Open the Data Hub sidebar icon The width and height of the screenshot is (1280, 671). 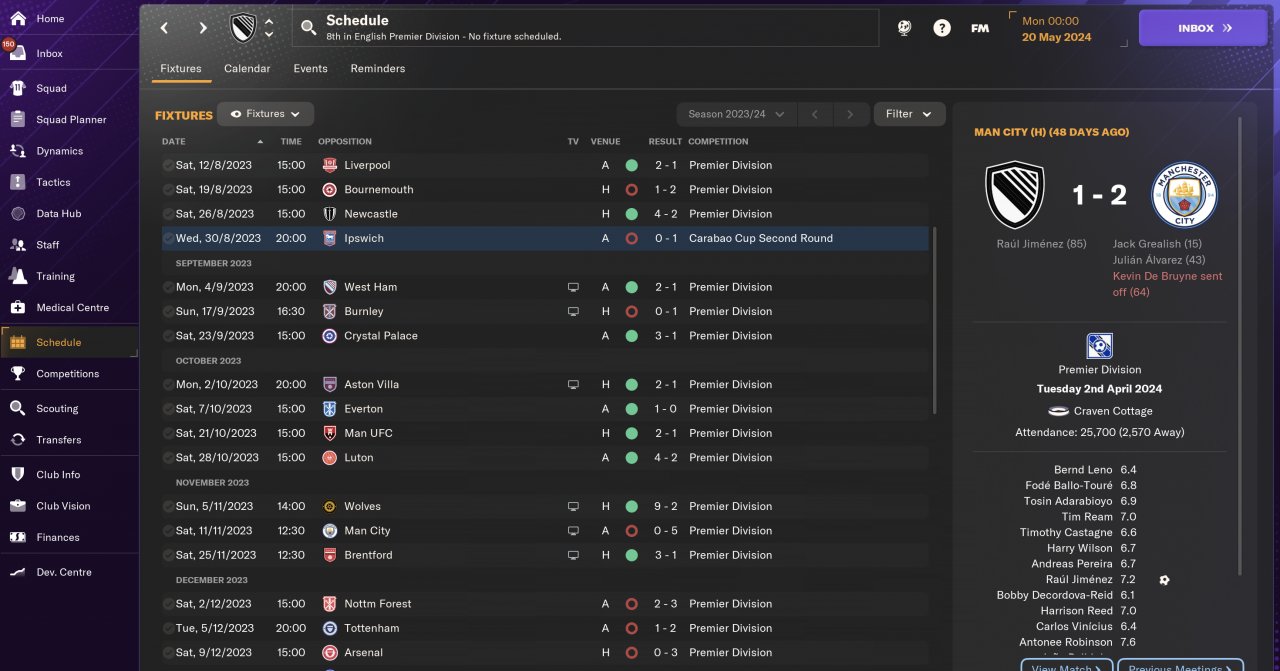point(18,214)
